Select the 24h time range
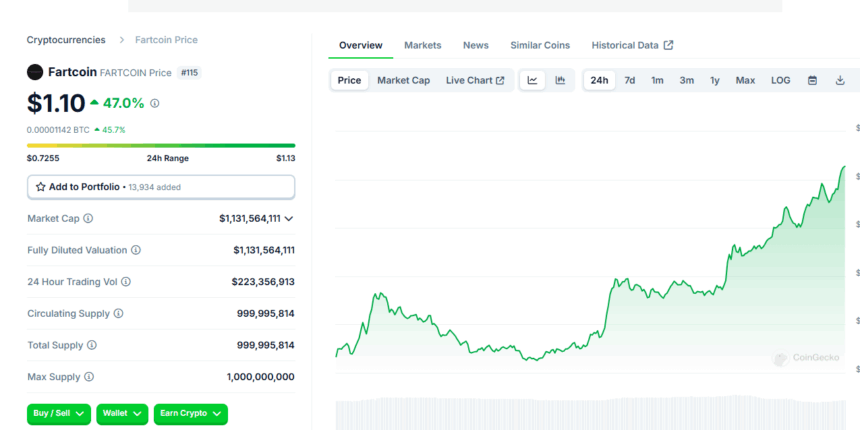Viewport: 860px width, 430px height. coord(599,80)
